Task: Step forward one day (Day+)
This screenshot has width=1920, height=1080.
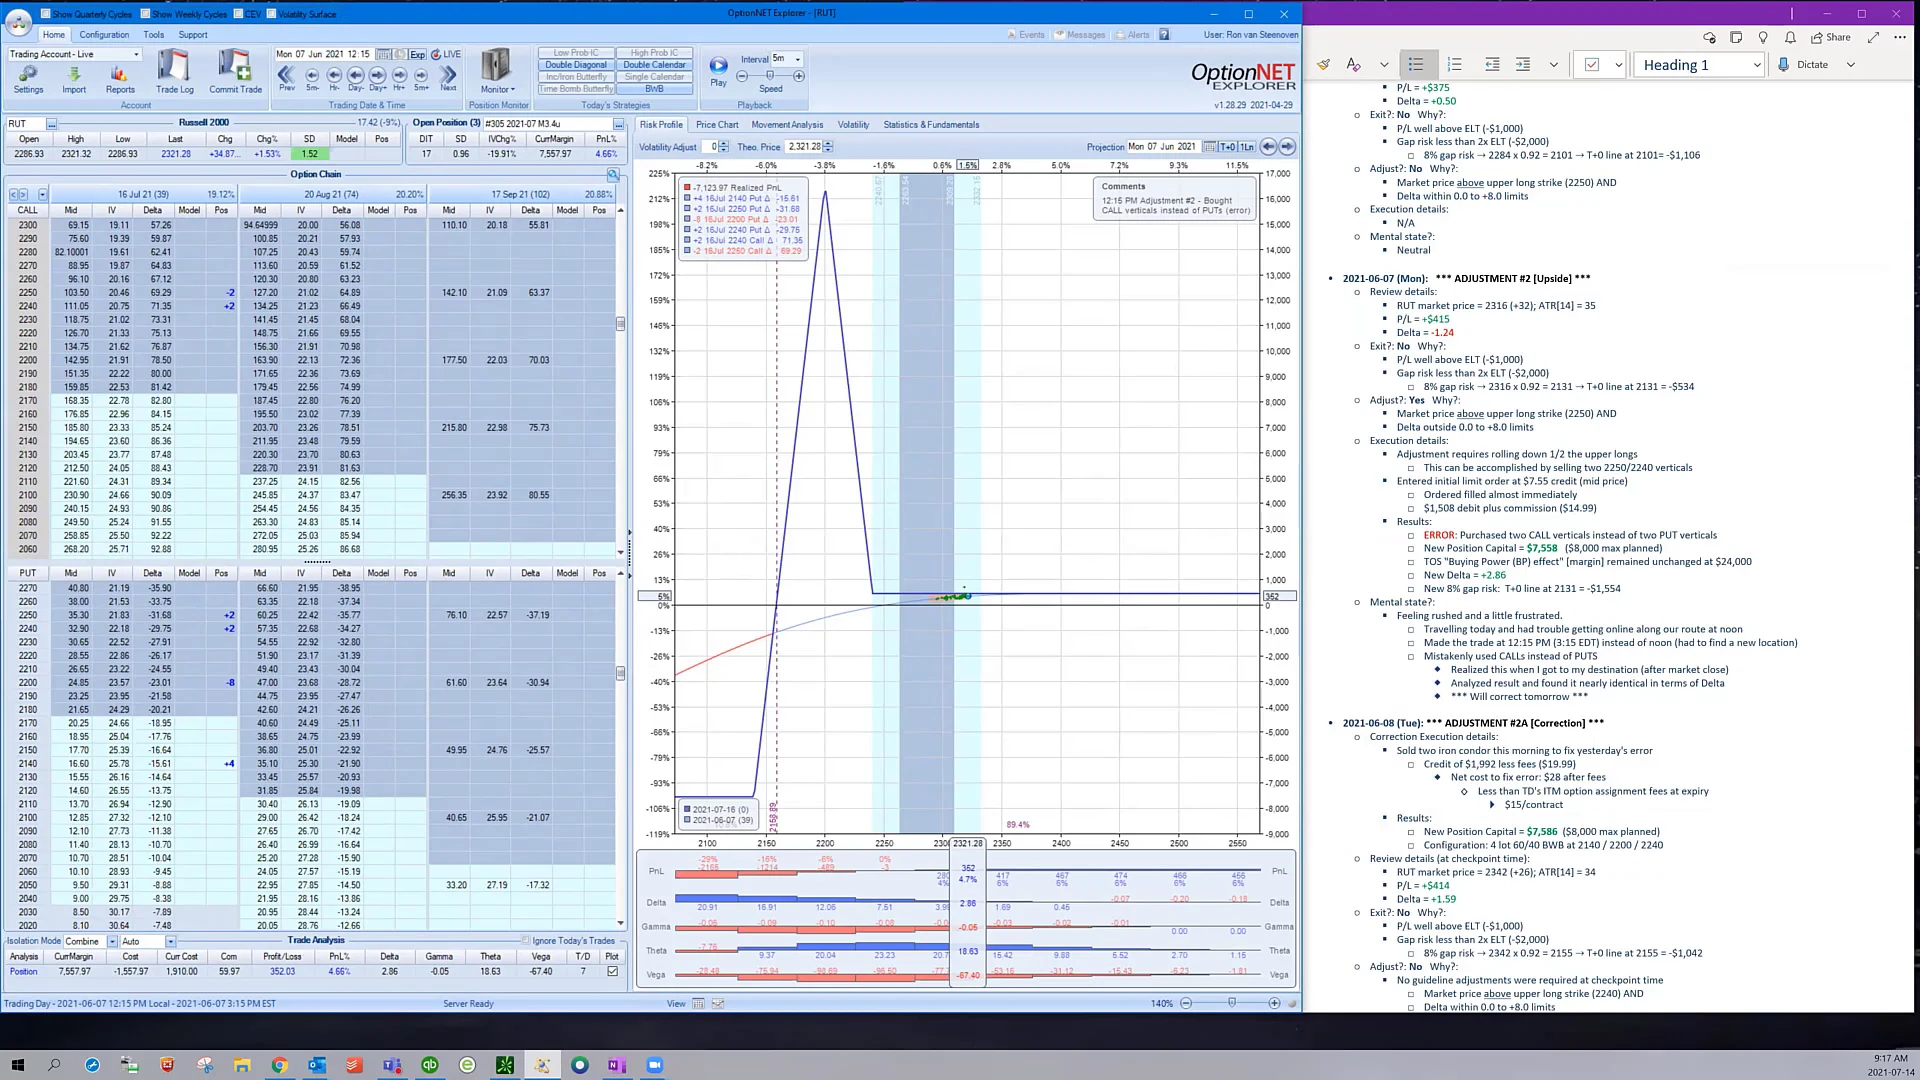Action: [378, 76]
